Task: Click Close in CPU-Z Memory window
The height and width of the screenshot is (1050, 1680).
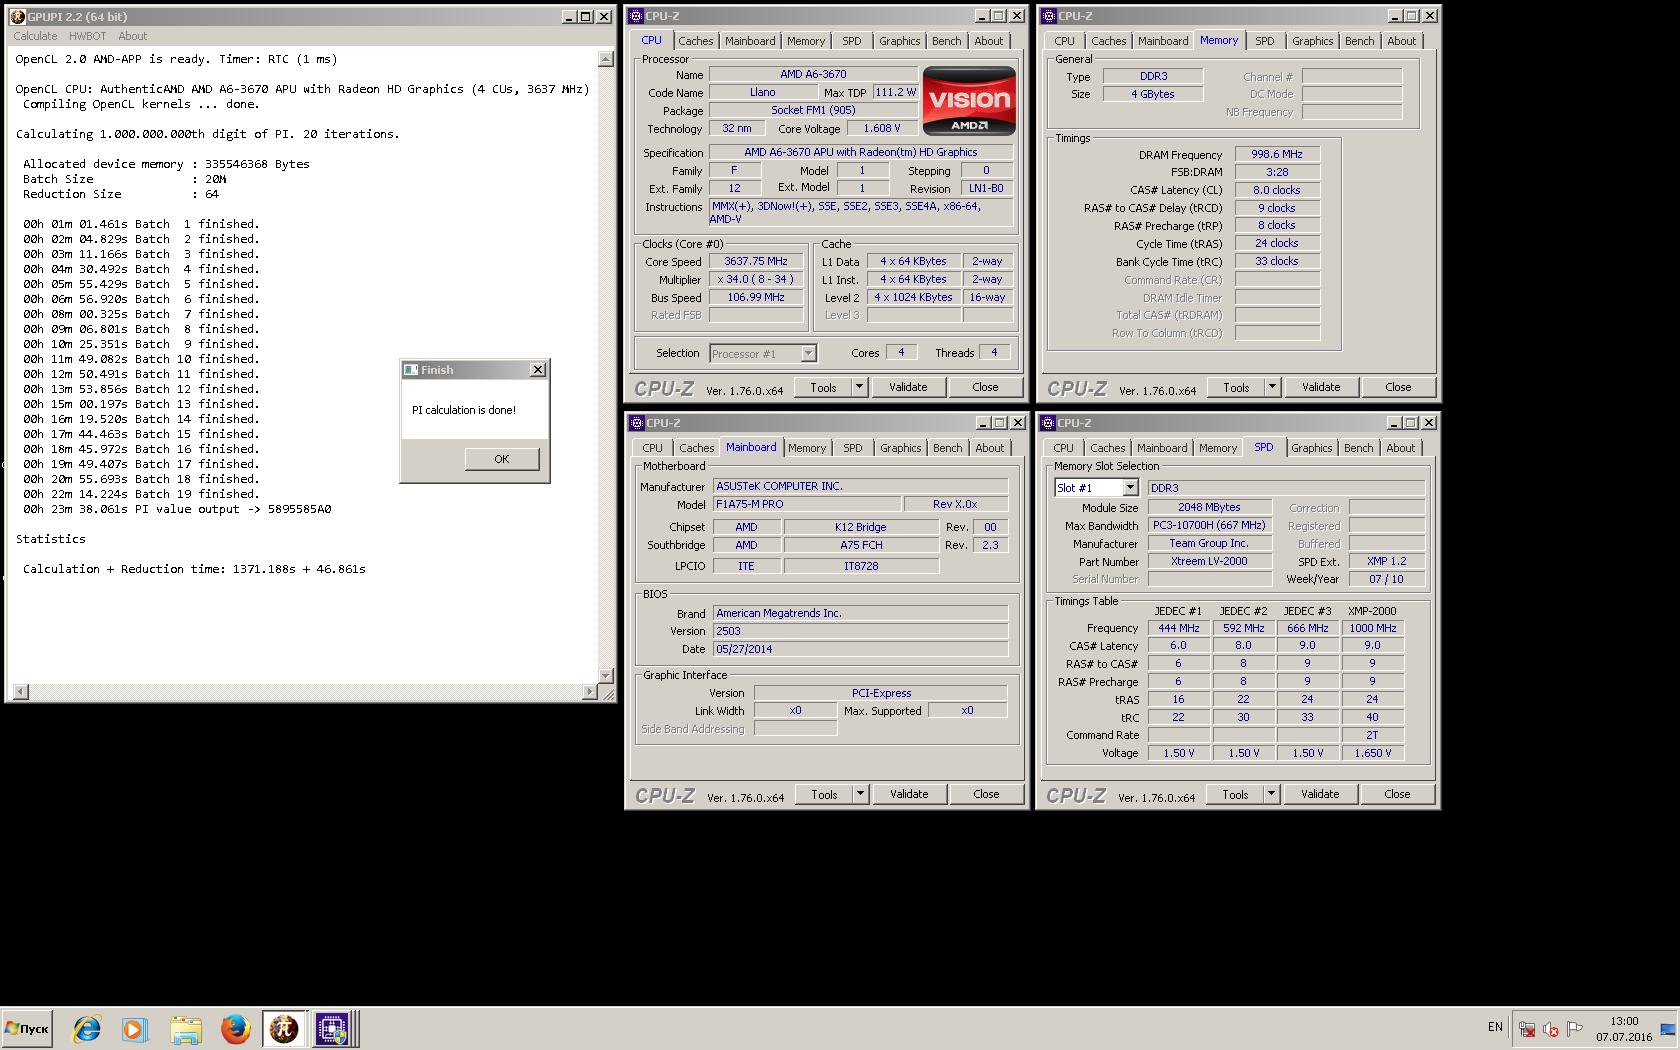Action: point(1398,387)
